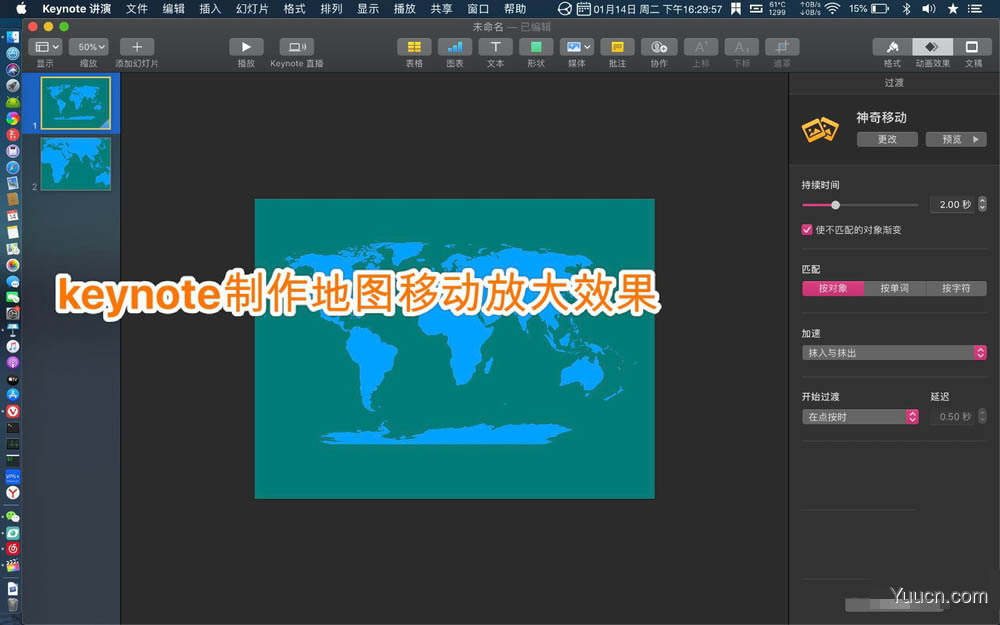Viewport: 1000px width, 625px height.
Task: Open Apple TV from the Dock
Action: click(13, 379)
